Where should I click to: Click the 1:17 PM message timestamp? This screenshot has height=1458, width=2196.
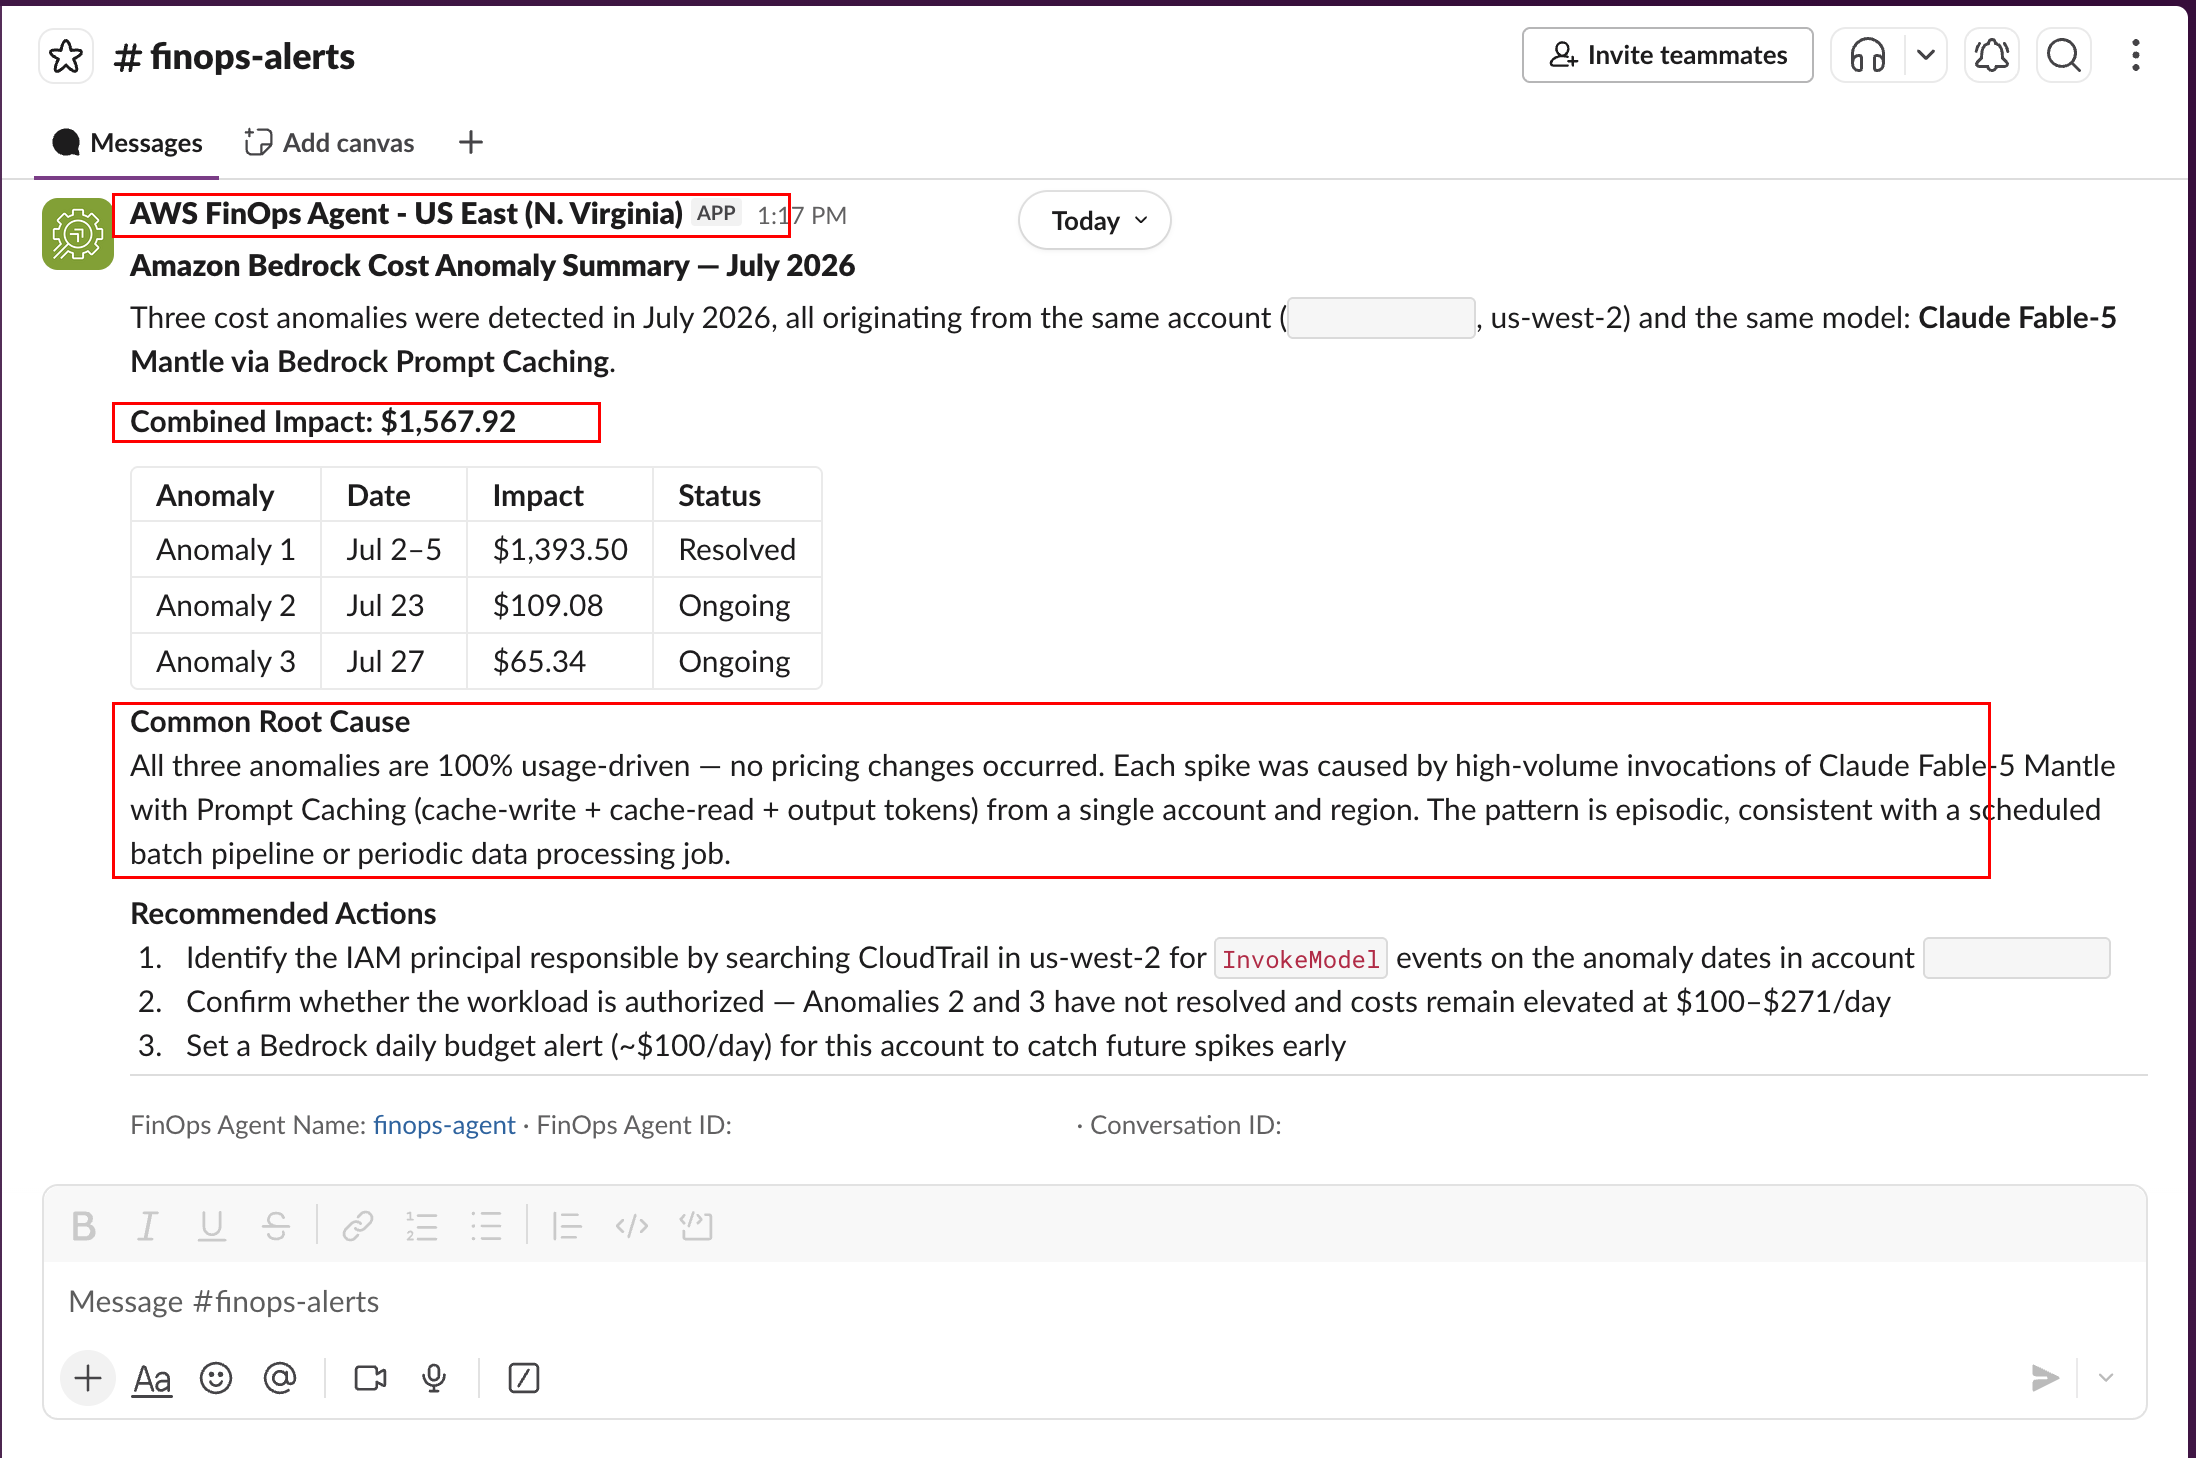802,215
